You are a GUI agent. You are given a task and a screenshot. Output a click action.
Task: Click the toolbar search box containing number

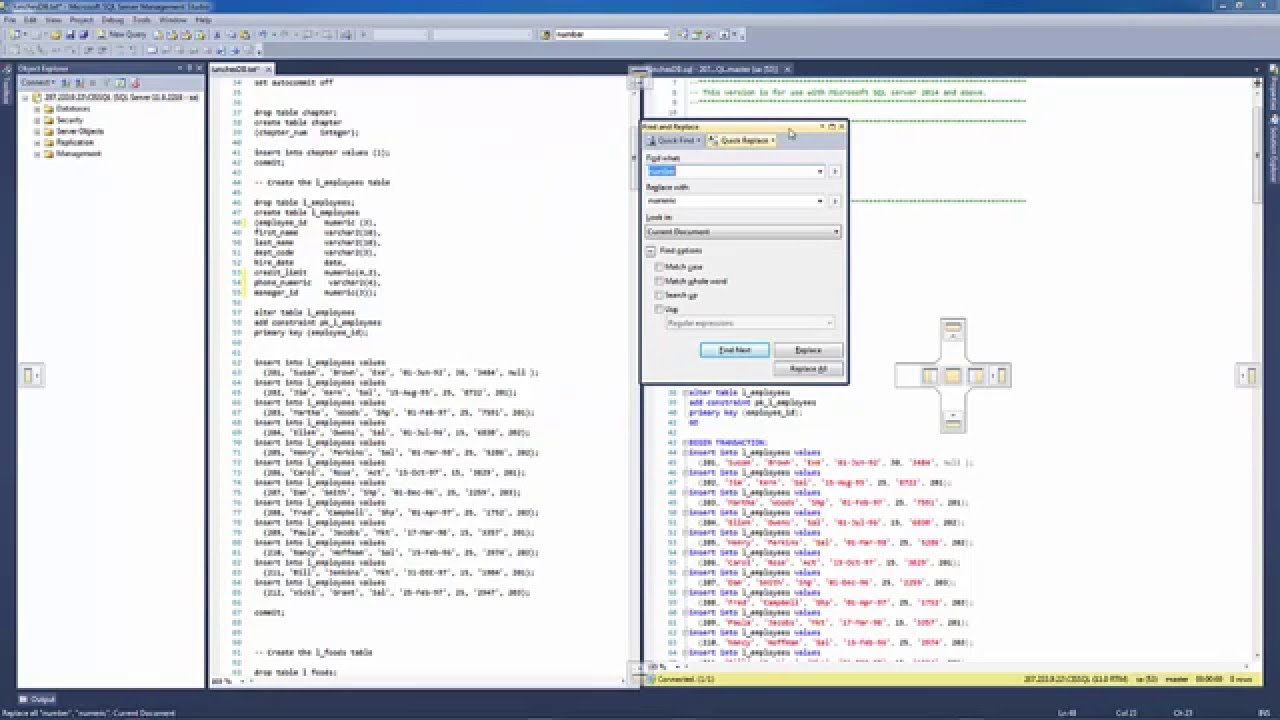[610, 34]
